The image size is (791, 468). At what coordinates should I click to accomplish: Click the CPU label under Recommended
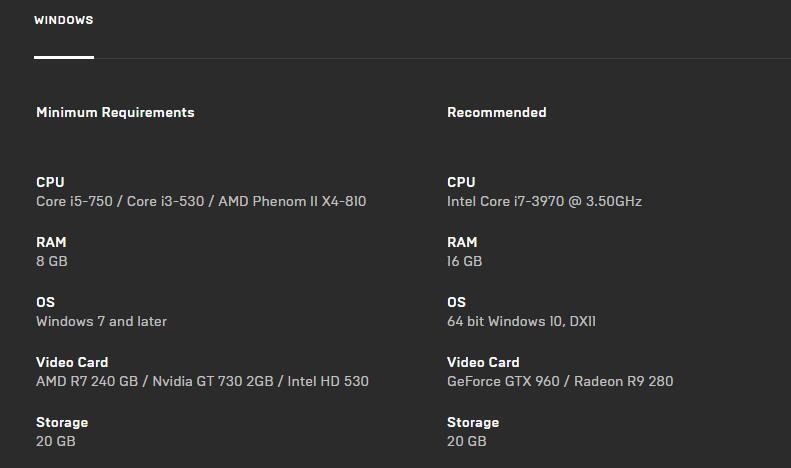(461, 183)
